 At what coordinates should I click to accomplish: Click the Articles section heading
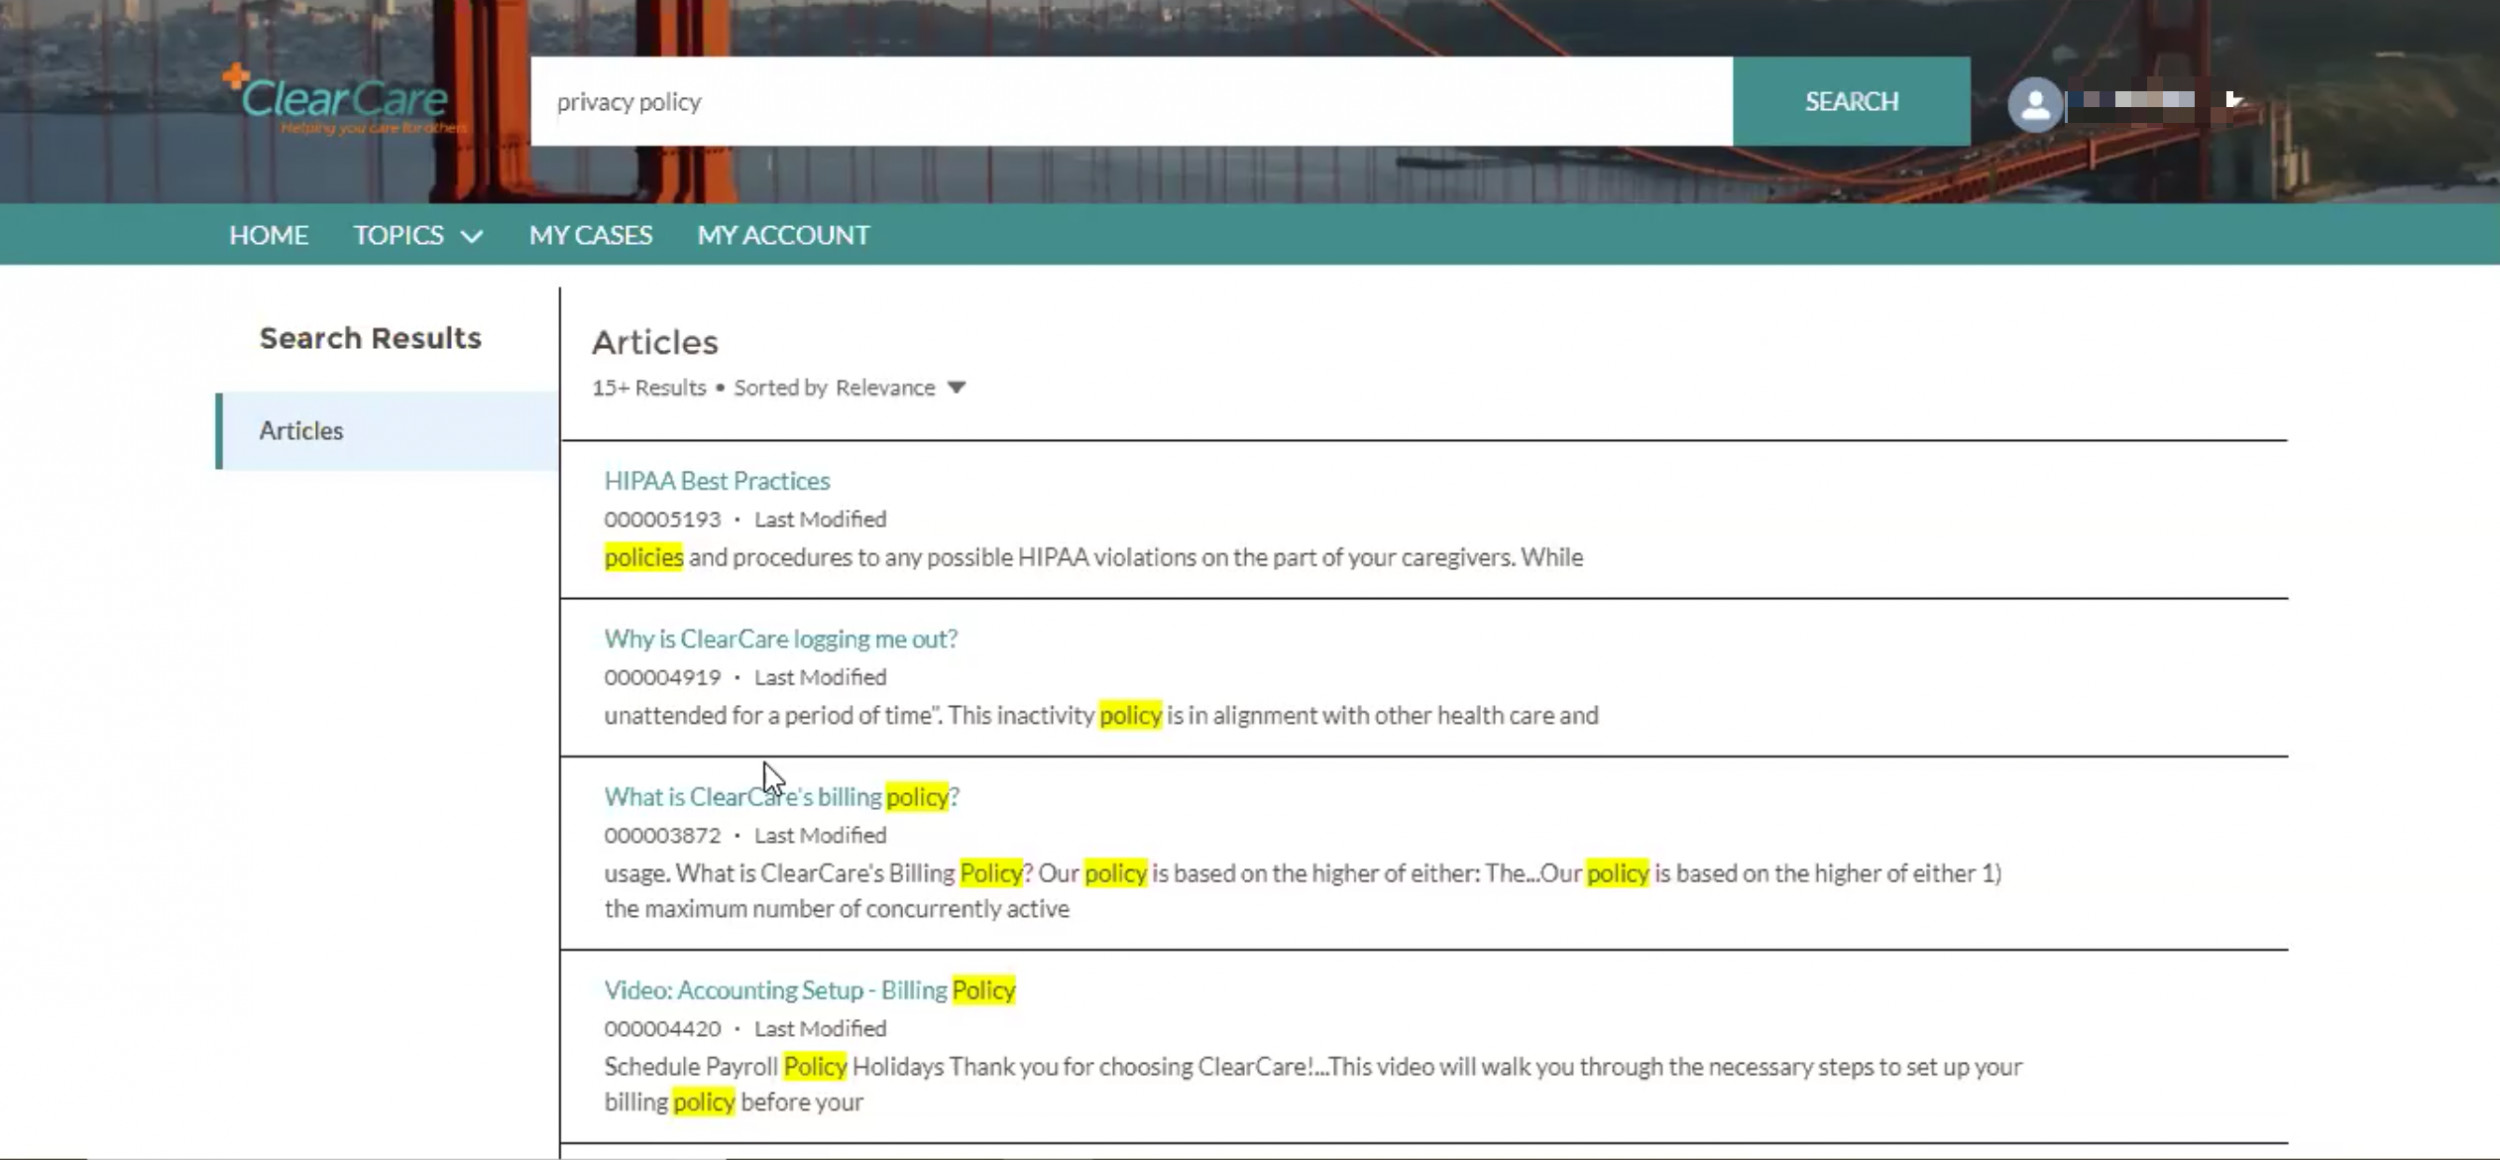pos(654,343)
